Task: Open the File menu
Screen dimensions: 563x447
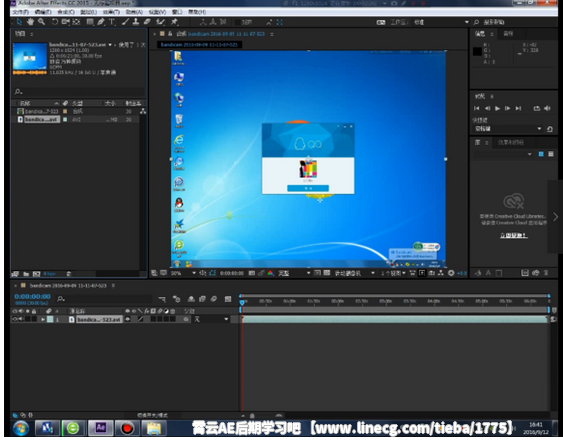Action: tap(20, 12)
